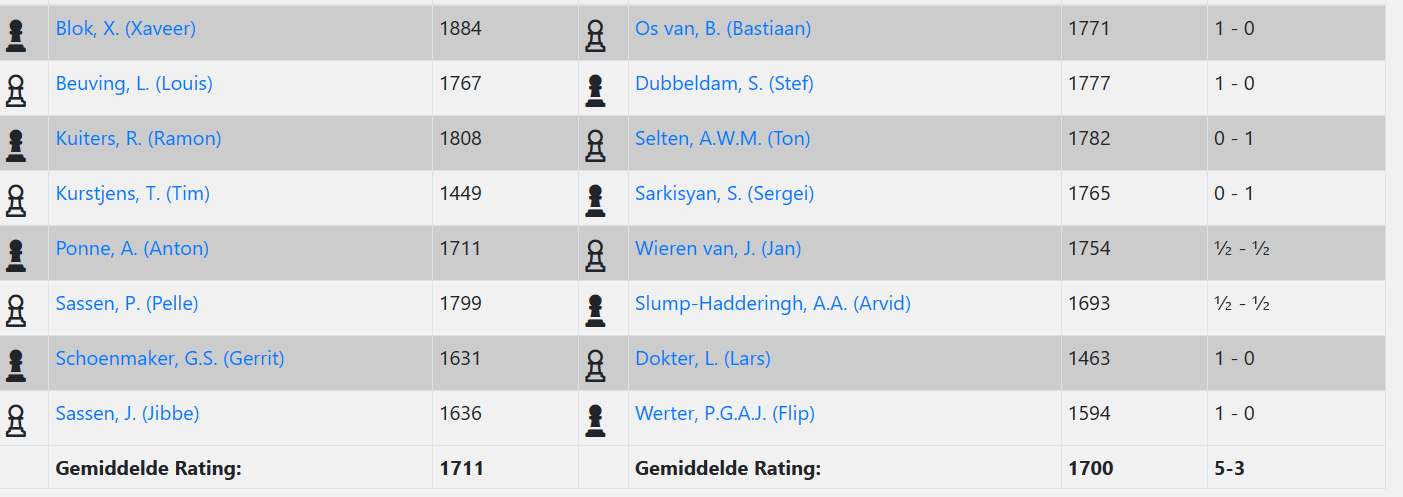Image resolution: width=1403 pixels, height=497 pixels.
Task: Open player profile Blok, X. (Xaveer)
Action: pyautogui.click(x=125, y=29)
